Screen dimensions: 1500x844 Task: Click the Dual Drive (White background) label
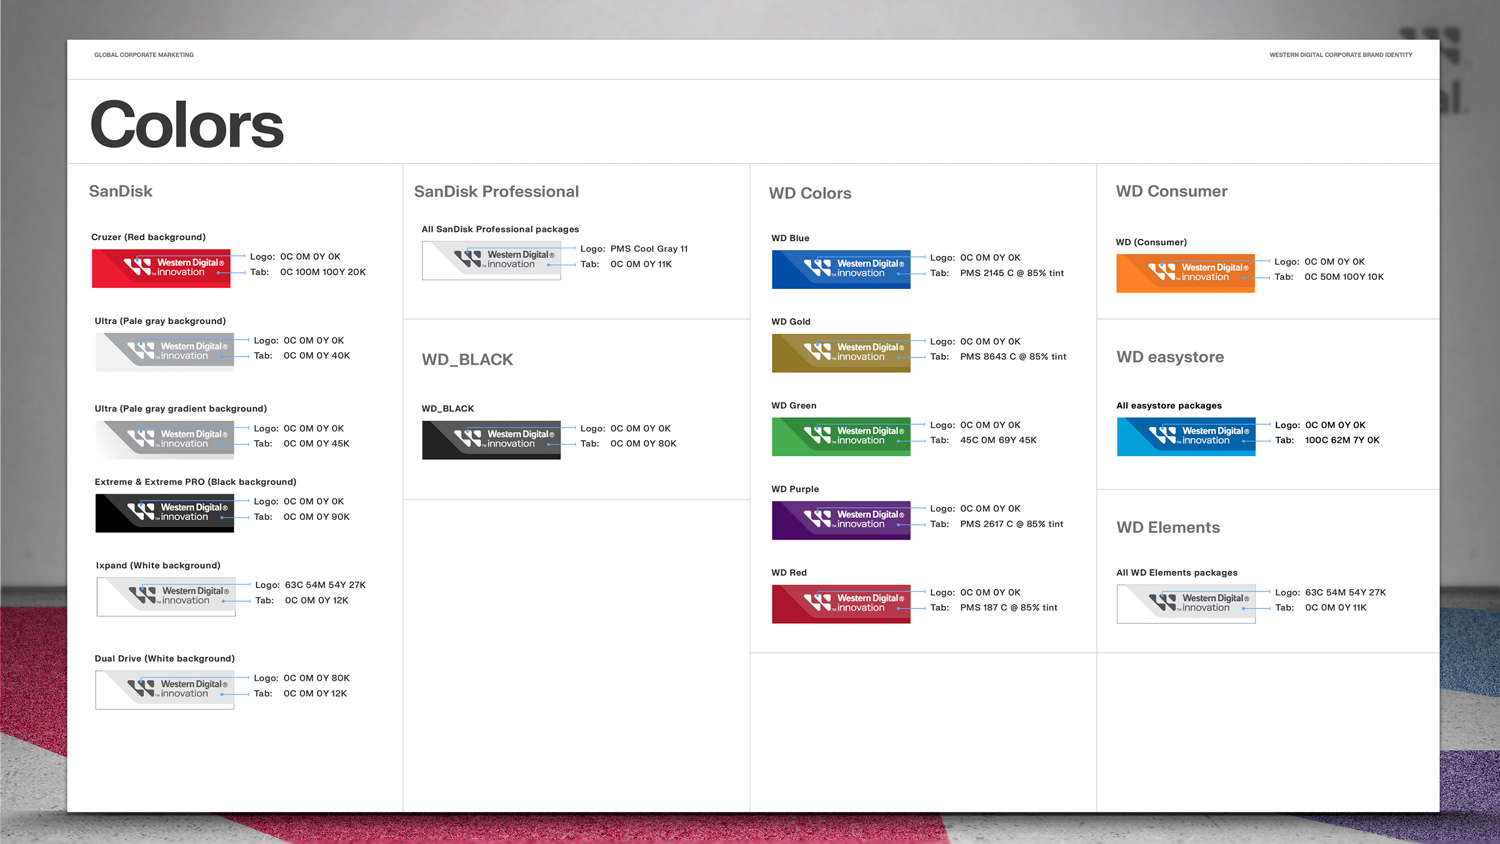point(165,659)
